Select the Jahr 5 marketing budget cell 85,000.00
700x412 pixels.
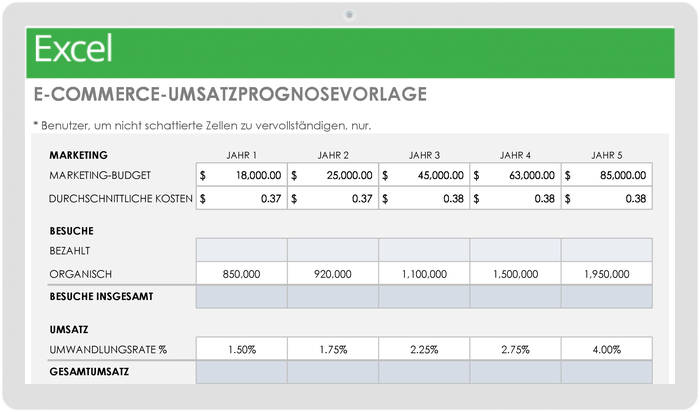(607, 175)
